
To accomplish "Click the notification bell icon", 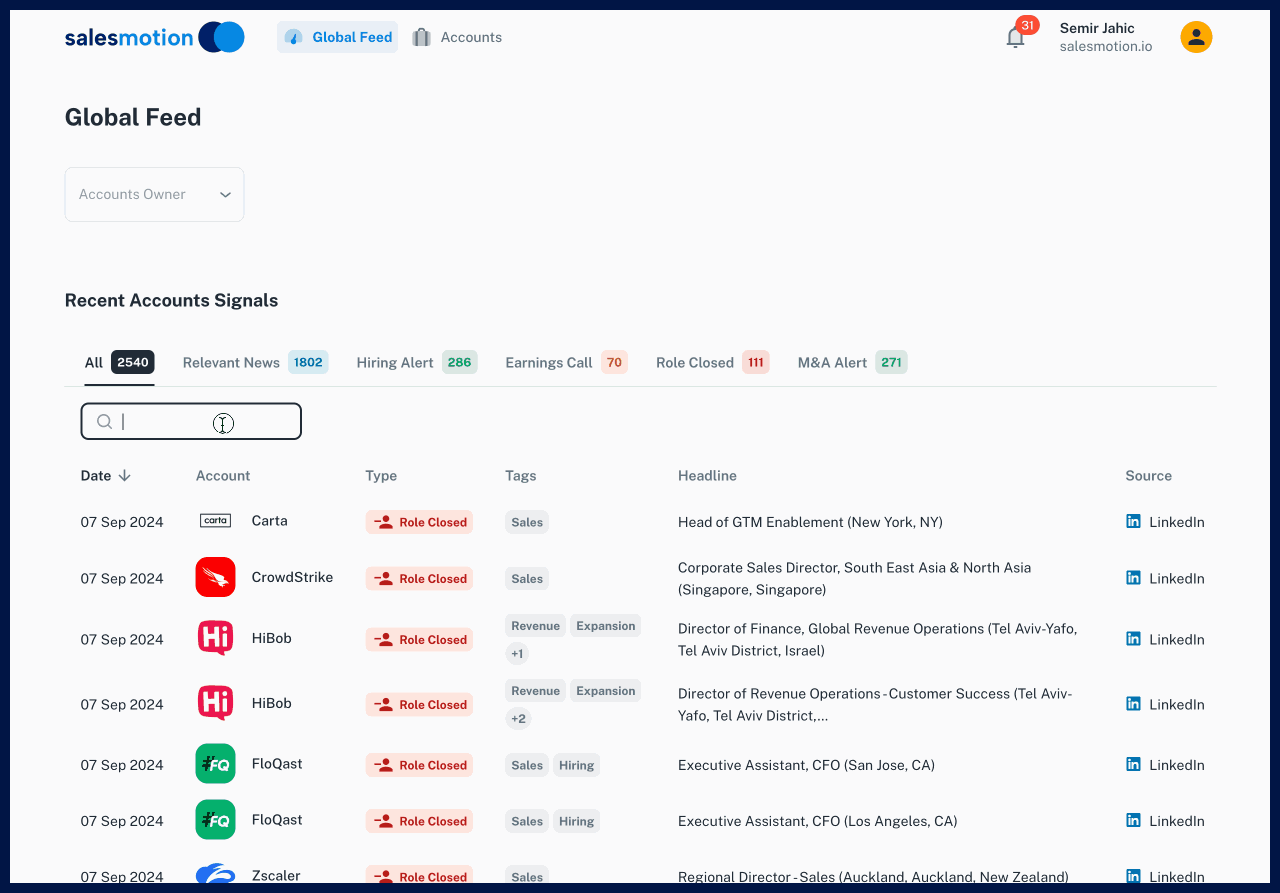I will point(1015,38).
